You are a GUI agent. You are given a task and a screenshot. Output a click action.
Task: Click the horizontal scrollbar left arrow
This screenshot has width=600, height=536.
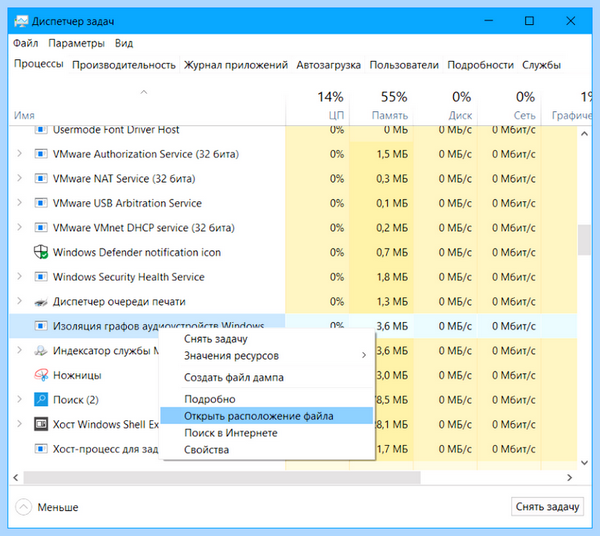[x=16, y=477]
